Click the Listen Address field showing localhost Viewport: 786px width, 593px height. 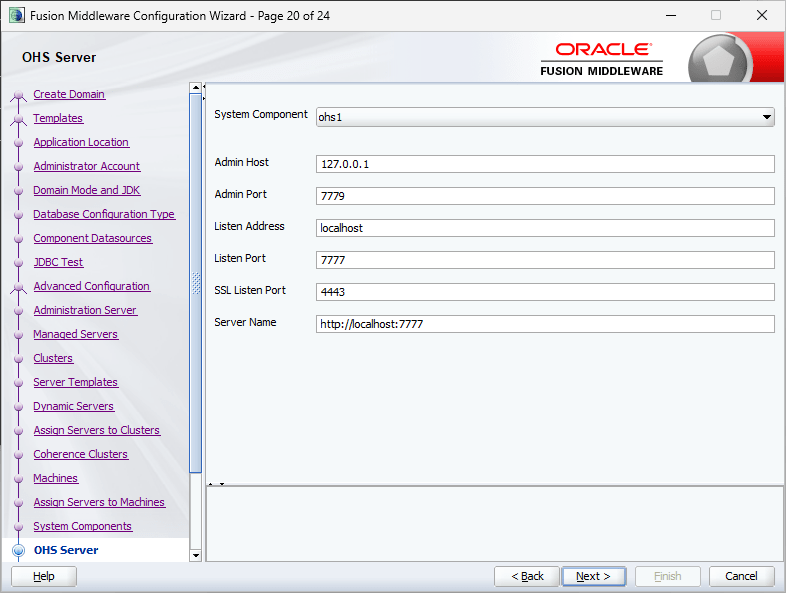[x=545, y=228]
